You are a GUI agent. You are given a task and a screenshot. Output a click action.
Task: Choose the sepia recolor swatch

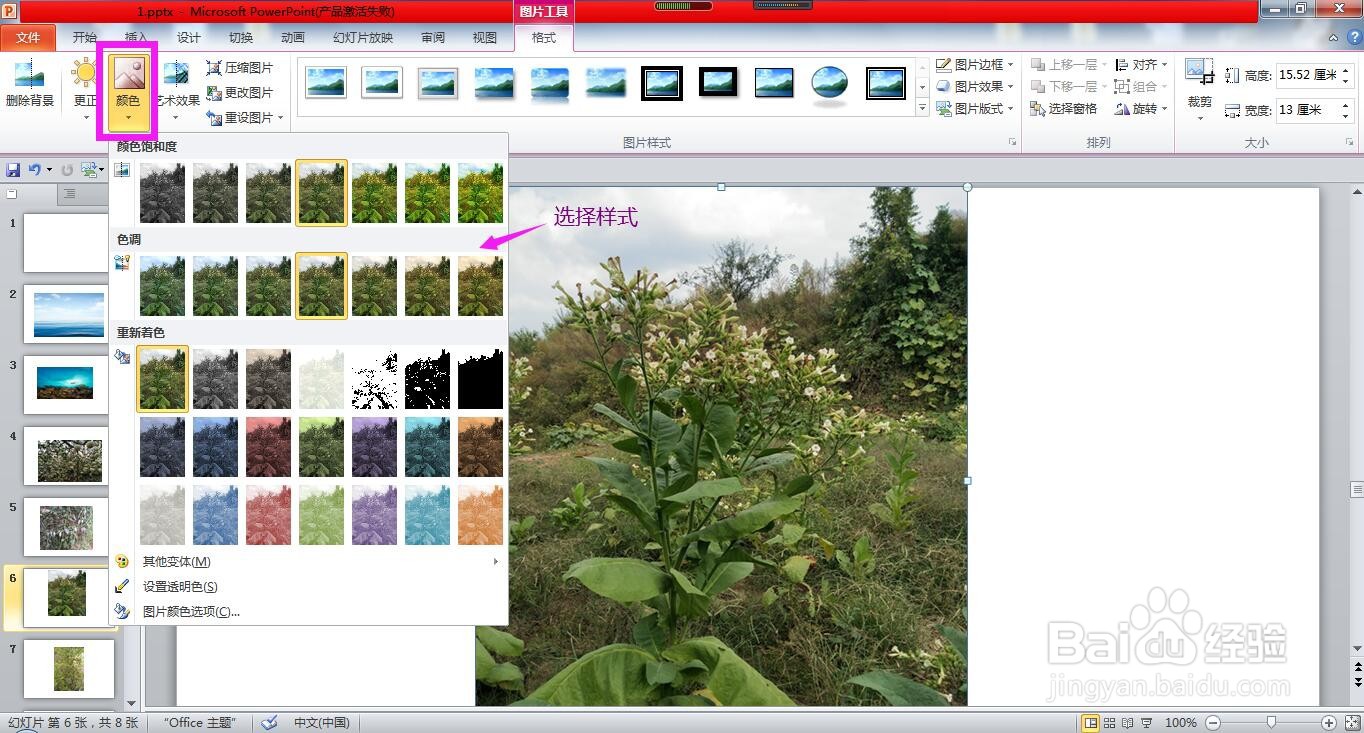(268, 379)
